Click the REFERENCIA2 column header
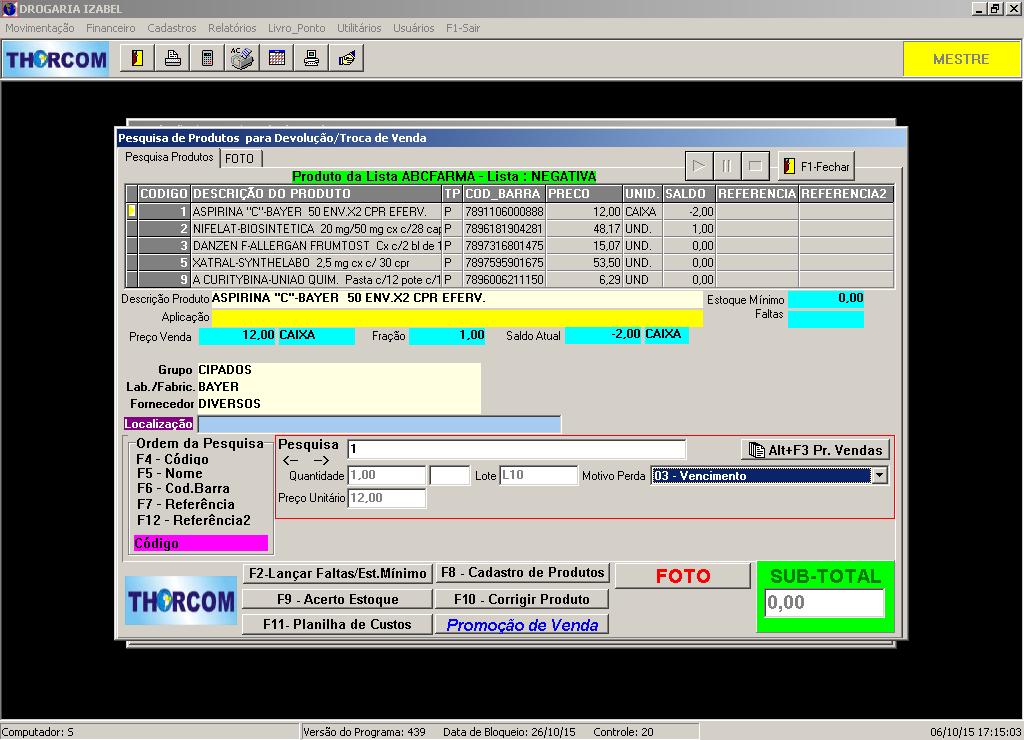 click(846, 194)
